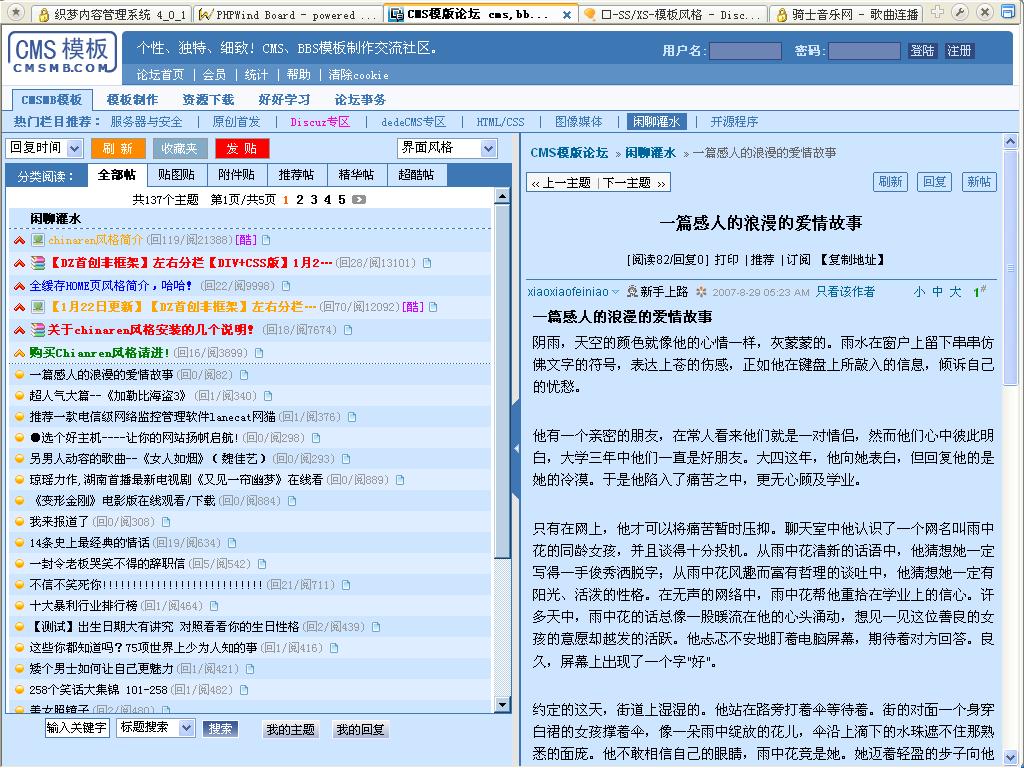The height and width of the screenshot is (768, 1024).
Task: Click the sticky arrow icon beside 全缓存HOME页风格简介
Action: pos(20,286)
